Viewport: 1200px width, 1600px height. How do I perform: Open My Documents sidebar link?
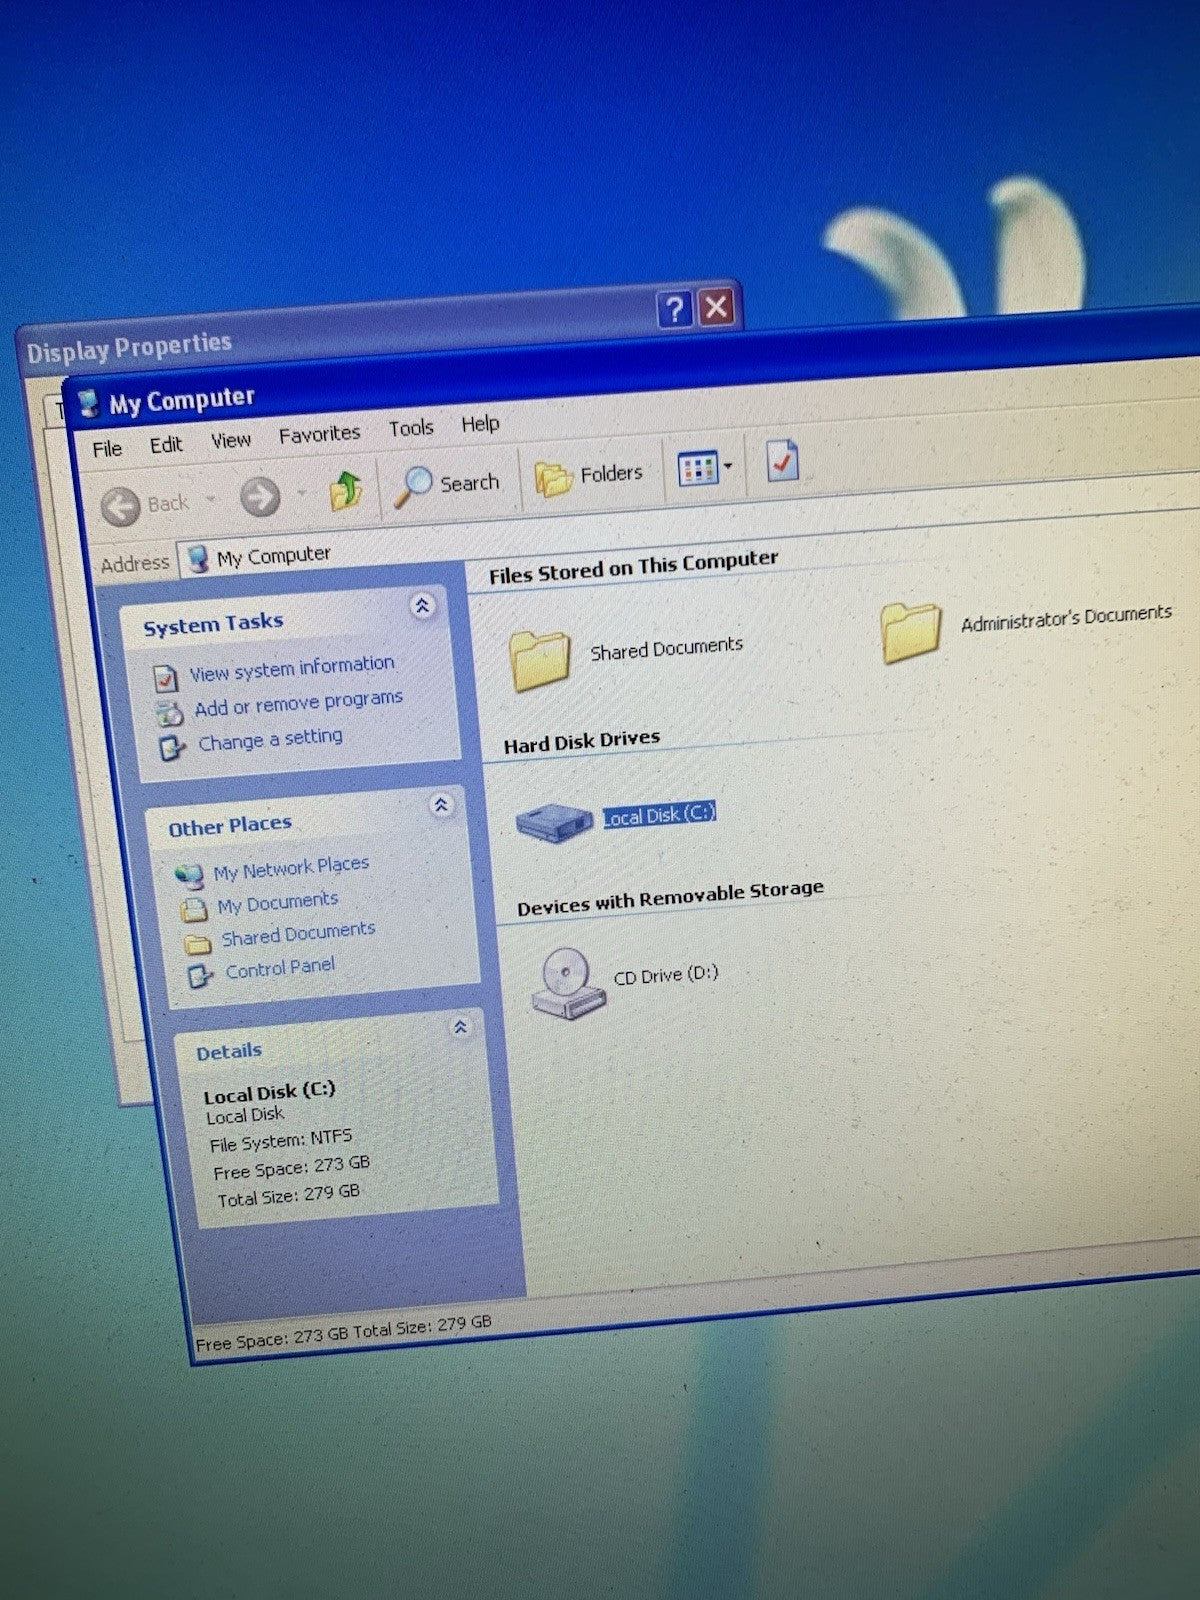[278, 903]
